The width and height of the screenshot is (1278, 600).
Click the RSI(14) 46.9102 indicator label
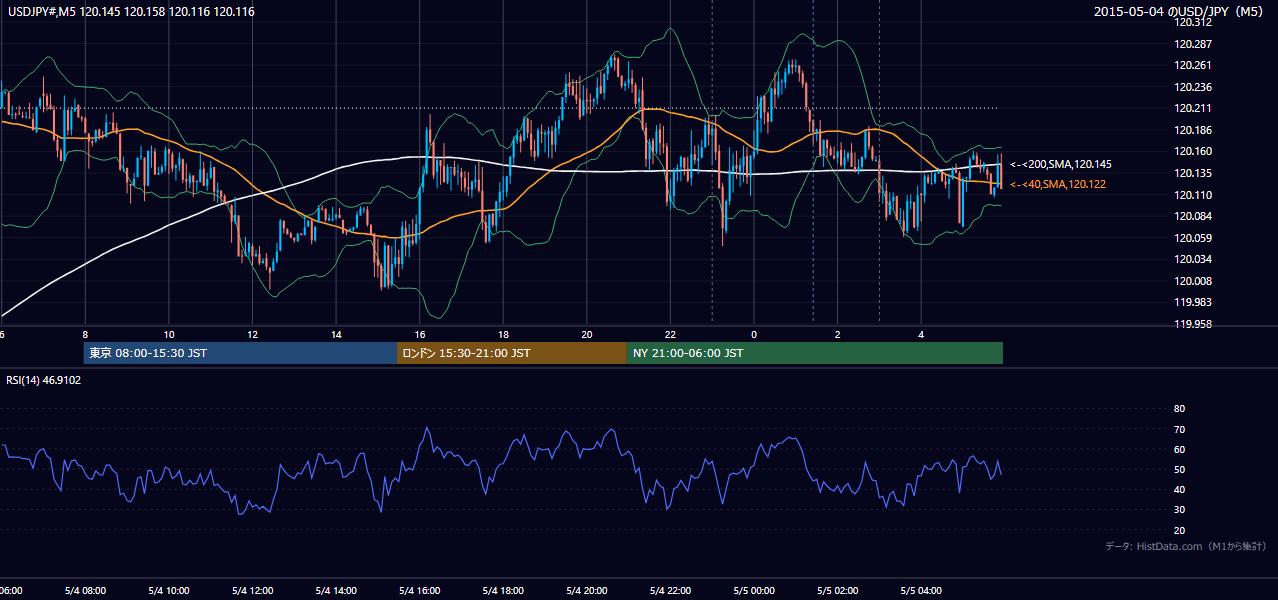pyautogui.click(x=44, y=380)
